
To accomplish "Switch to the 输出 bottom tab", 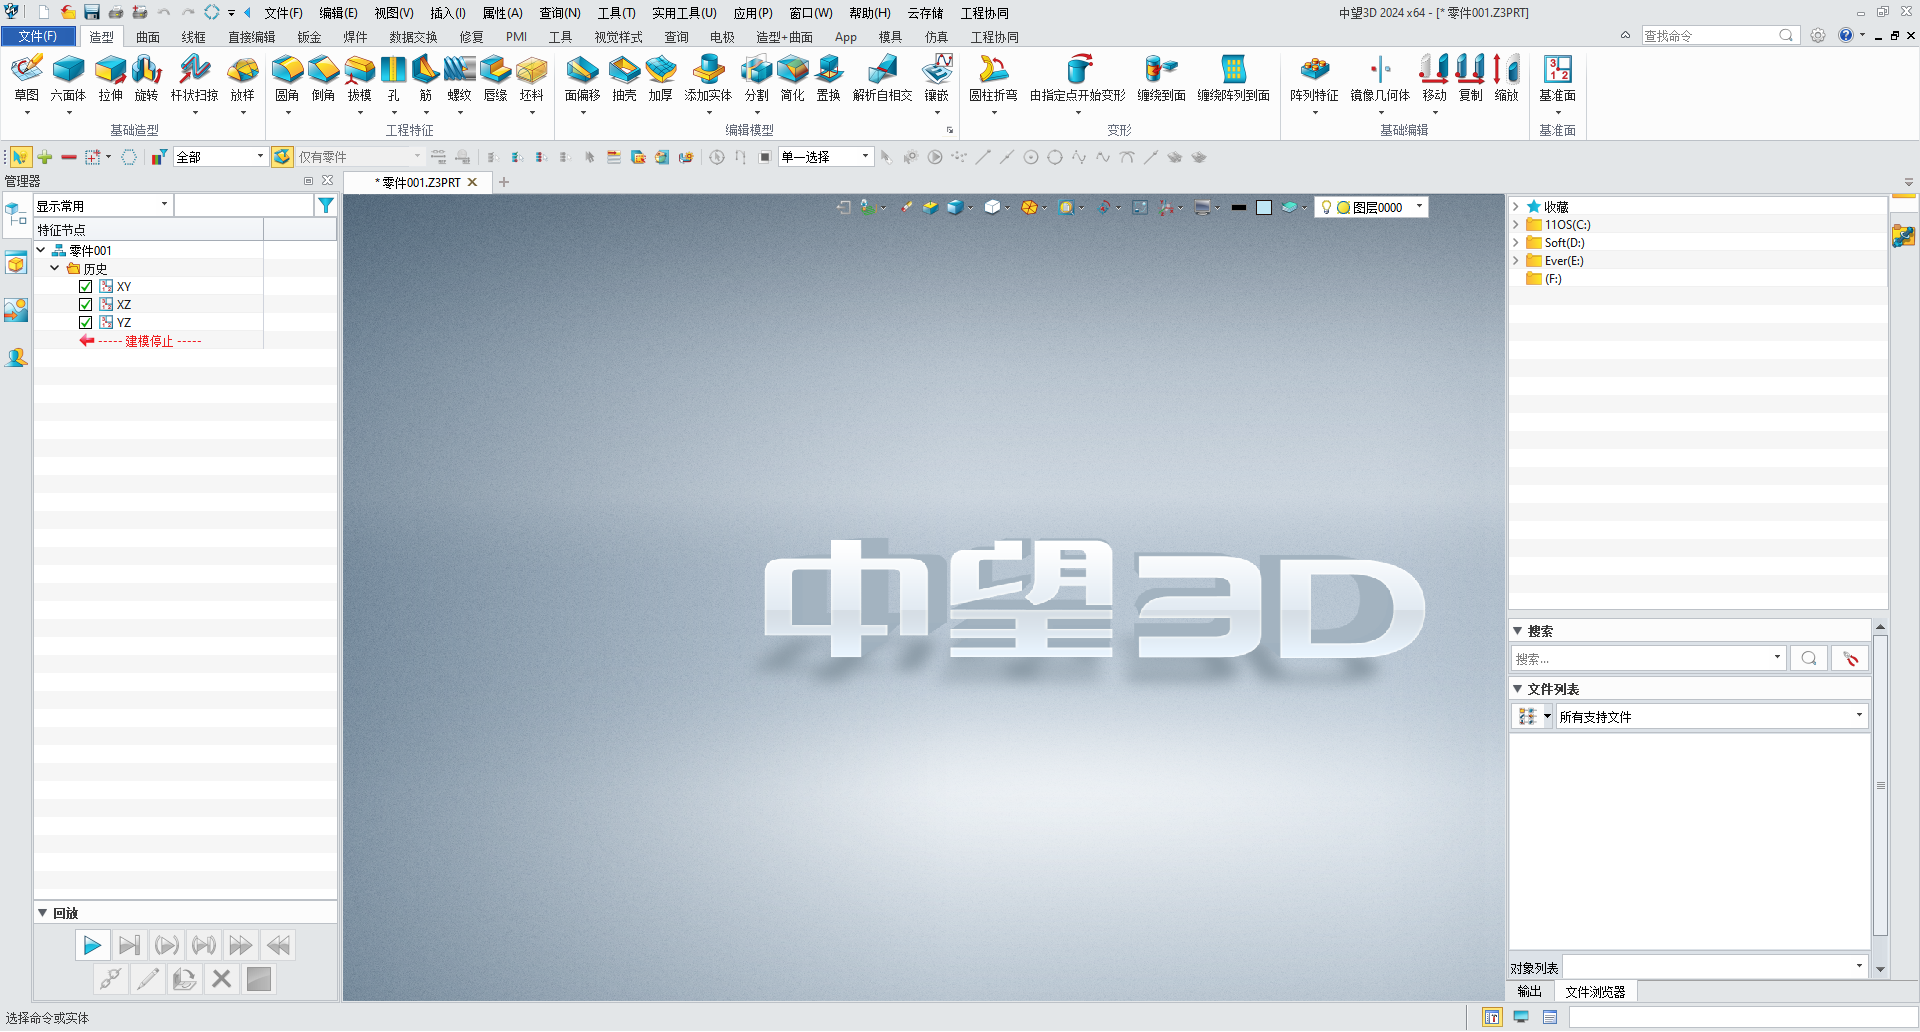I will click(1529, 992).
